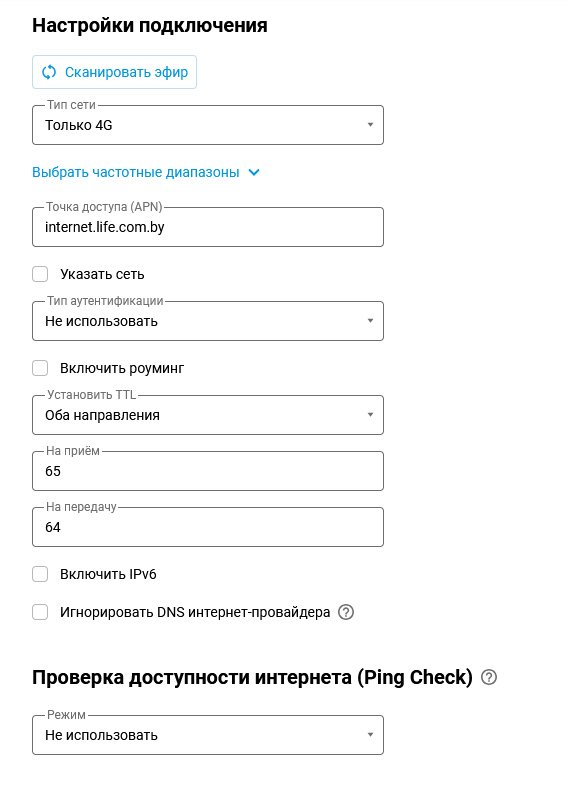Enable the Включить IPv6 checkbox
Screen dimensions: 568x793
click(x=40, y=574)
